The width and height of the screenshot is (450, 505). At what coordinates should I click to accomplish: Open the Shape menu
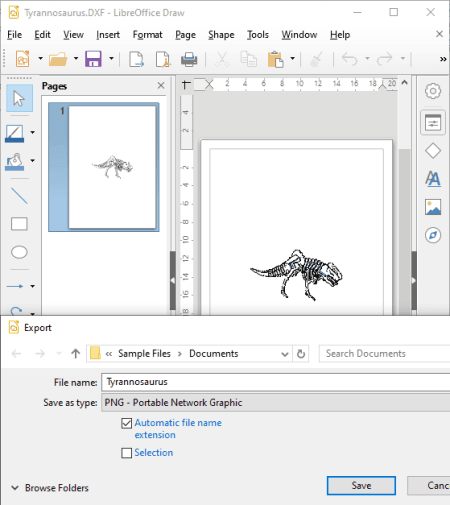[x=221, y=35]
